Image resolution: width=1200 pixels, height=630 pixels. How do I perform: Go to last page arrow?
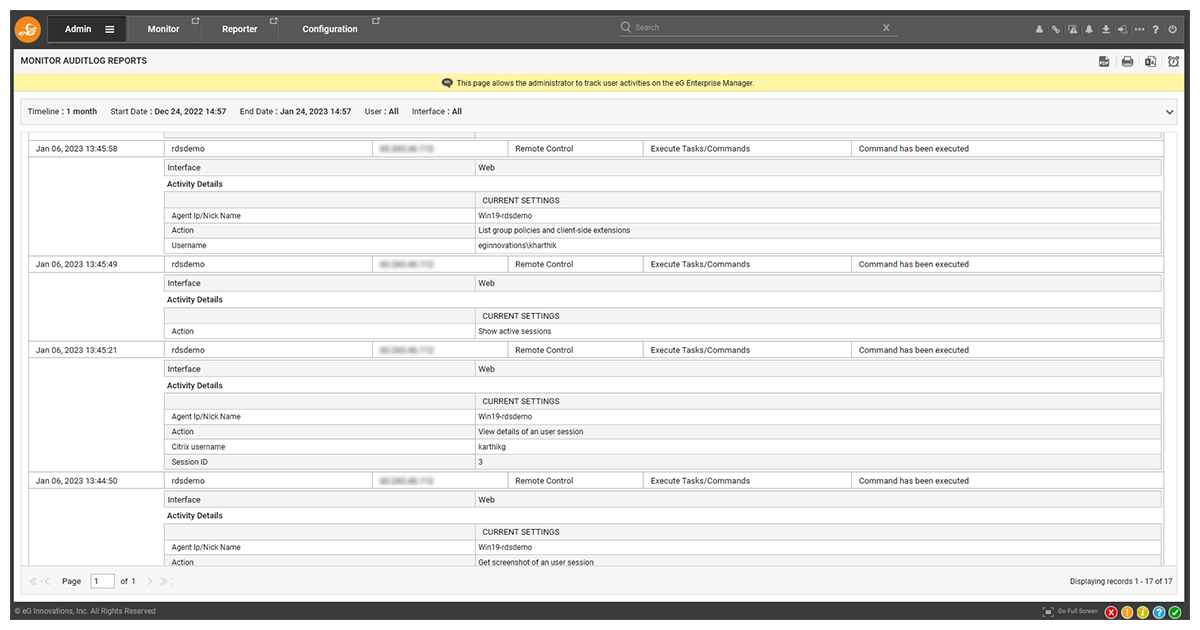click(x=164, y=581)
